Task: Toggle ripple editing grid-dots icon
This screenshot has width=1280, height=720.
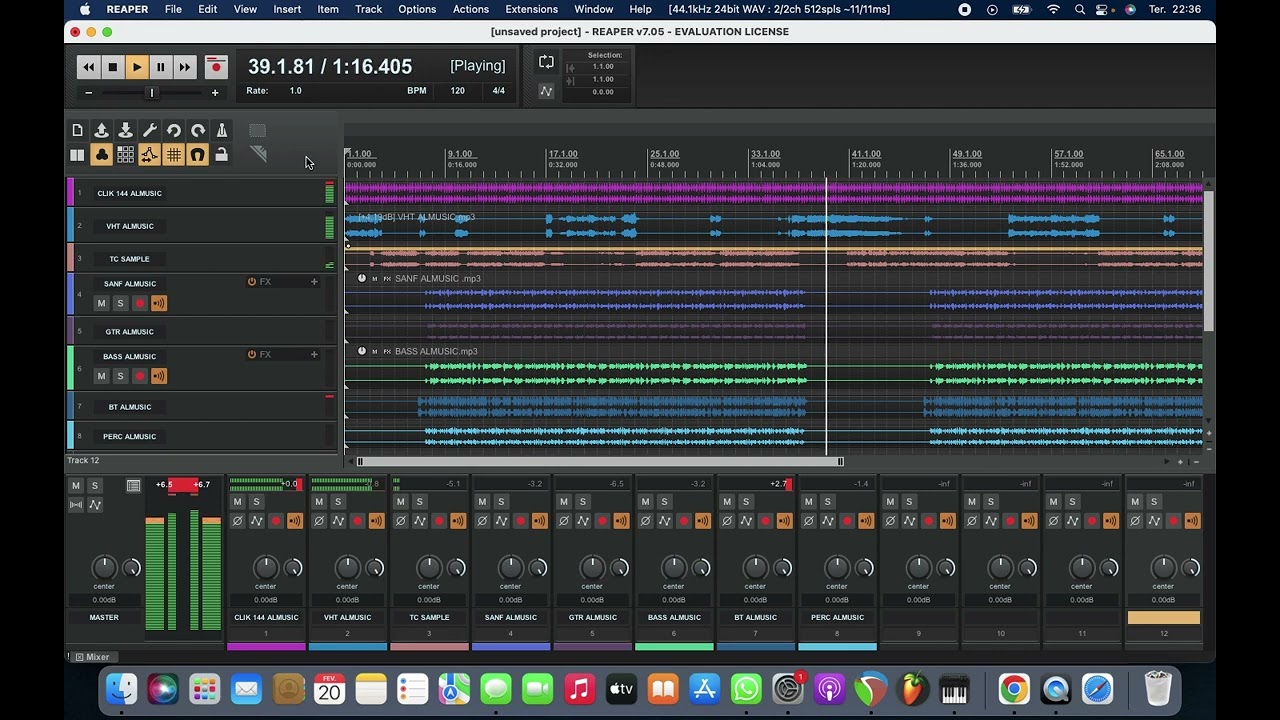Action: coord(125,155)
